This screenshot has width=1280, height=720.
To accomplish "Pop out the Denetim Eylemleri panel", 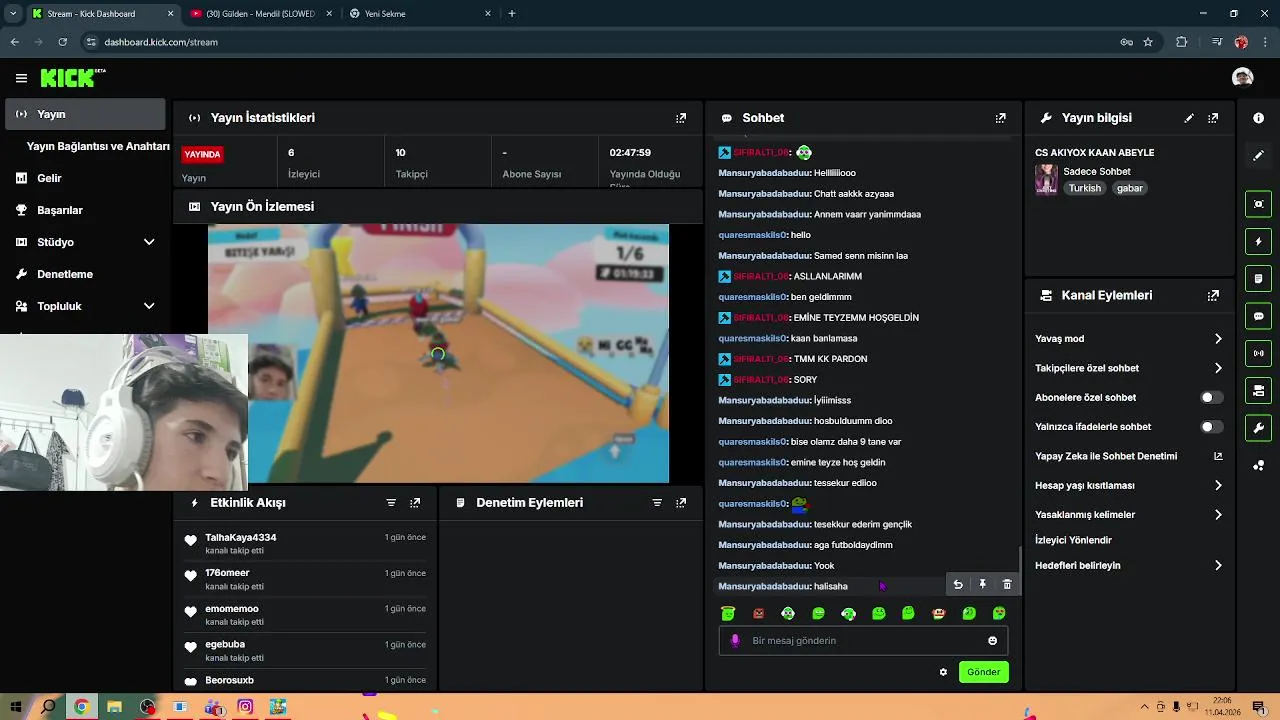I will click(x=681, y=503).
